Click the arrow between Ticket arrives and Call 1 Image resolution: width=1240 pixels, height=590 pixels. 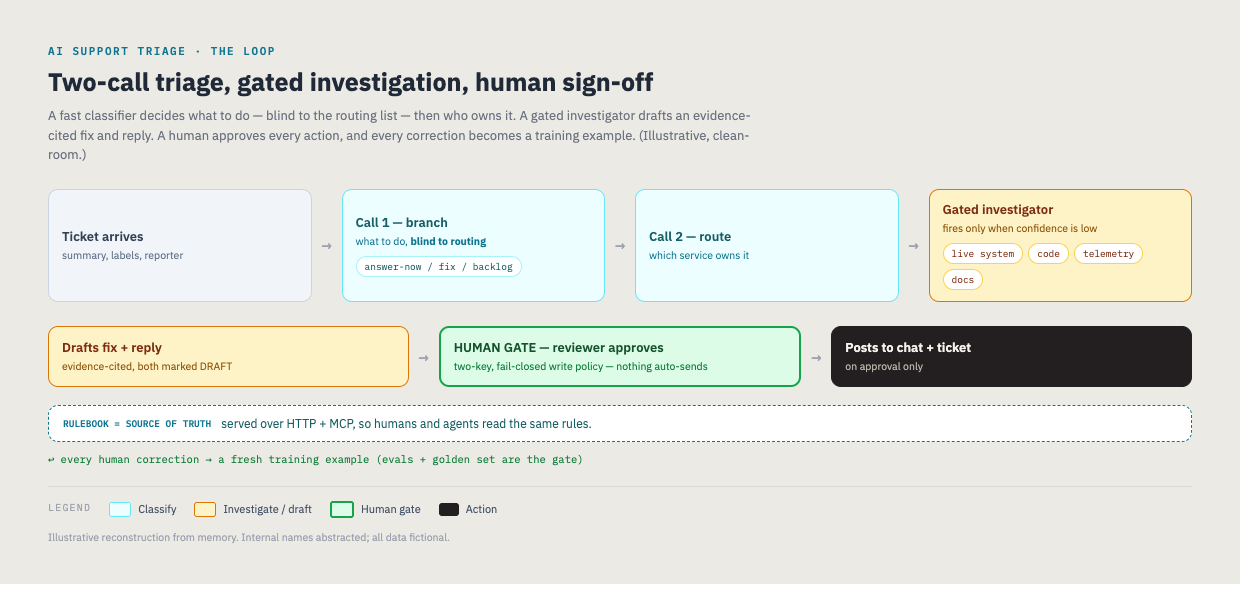327,246
